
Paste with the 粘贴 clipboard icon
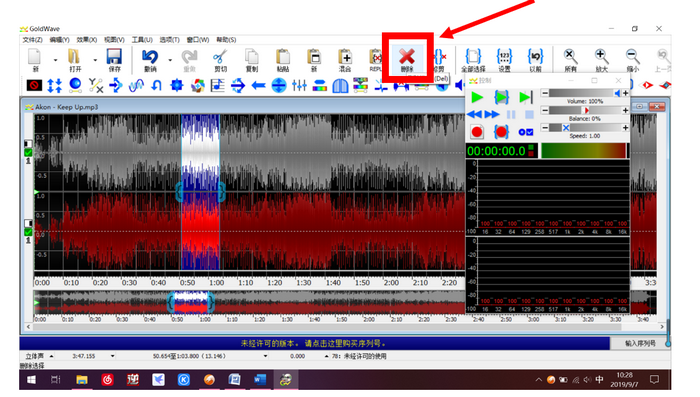[283, 60]
